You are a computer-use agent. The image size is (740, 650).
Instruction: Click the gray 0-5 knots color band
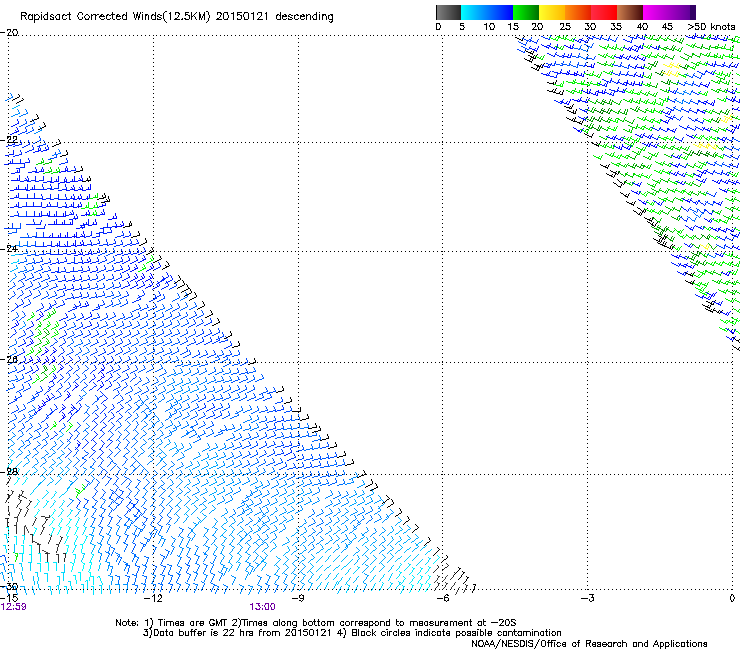[448, 12]
